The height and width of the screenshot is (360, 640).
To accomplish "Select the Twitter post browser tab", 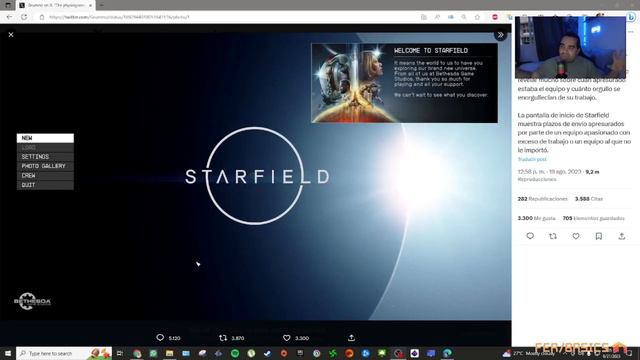I will (55, 5).
